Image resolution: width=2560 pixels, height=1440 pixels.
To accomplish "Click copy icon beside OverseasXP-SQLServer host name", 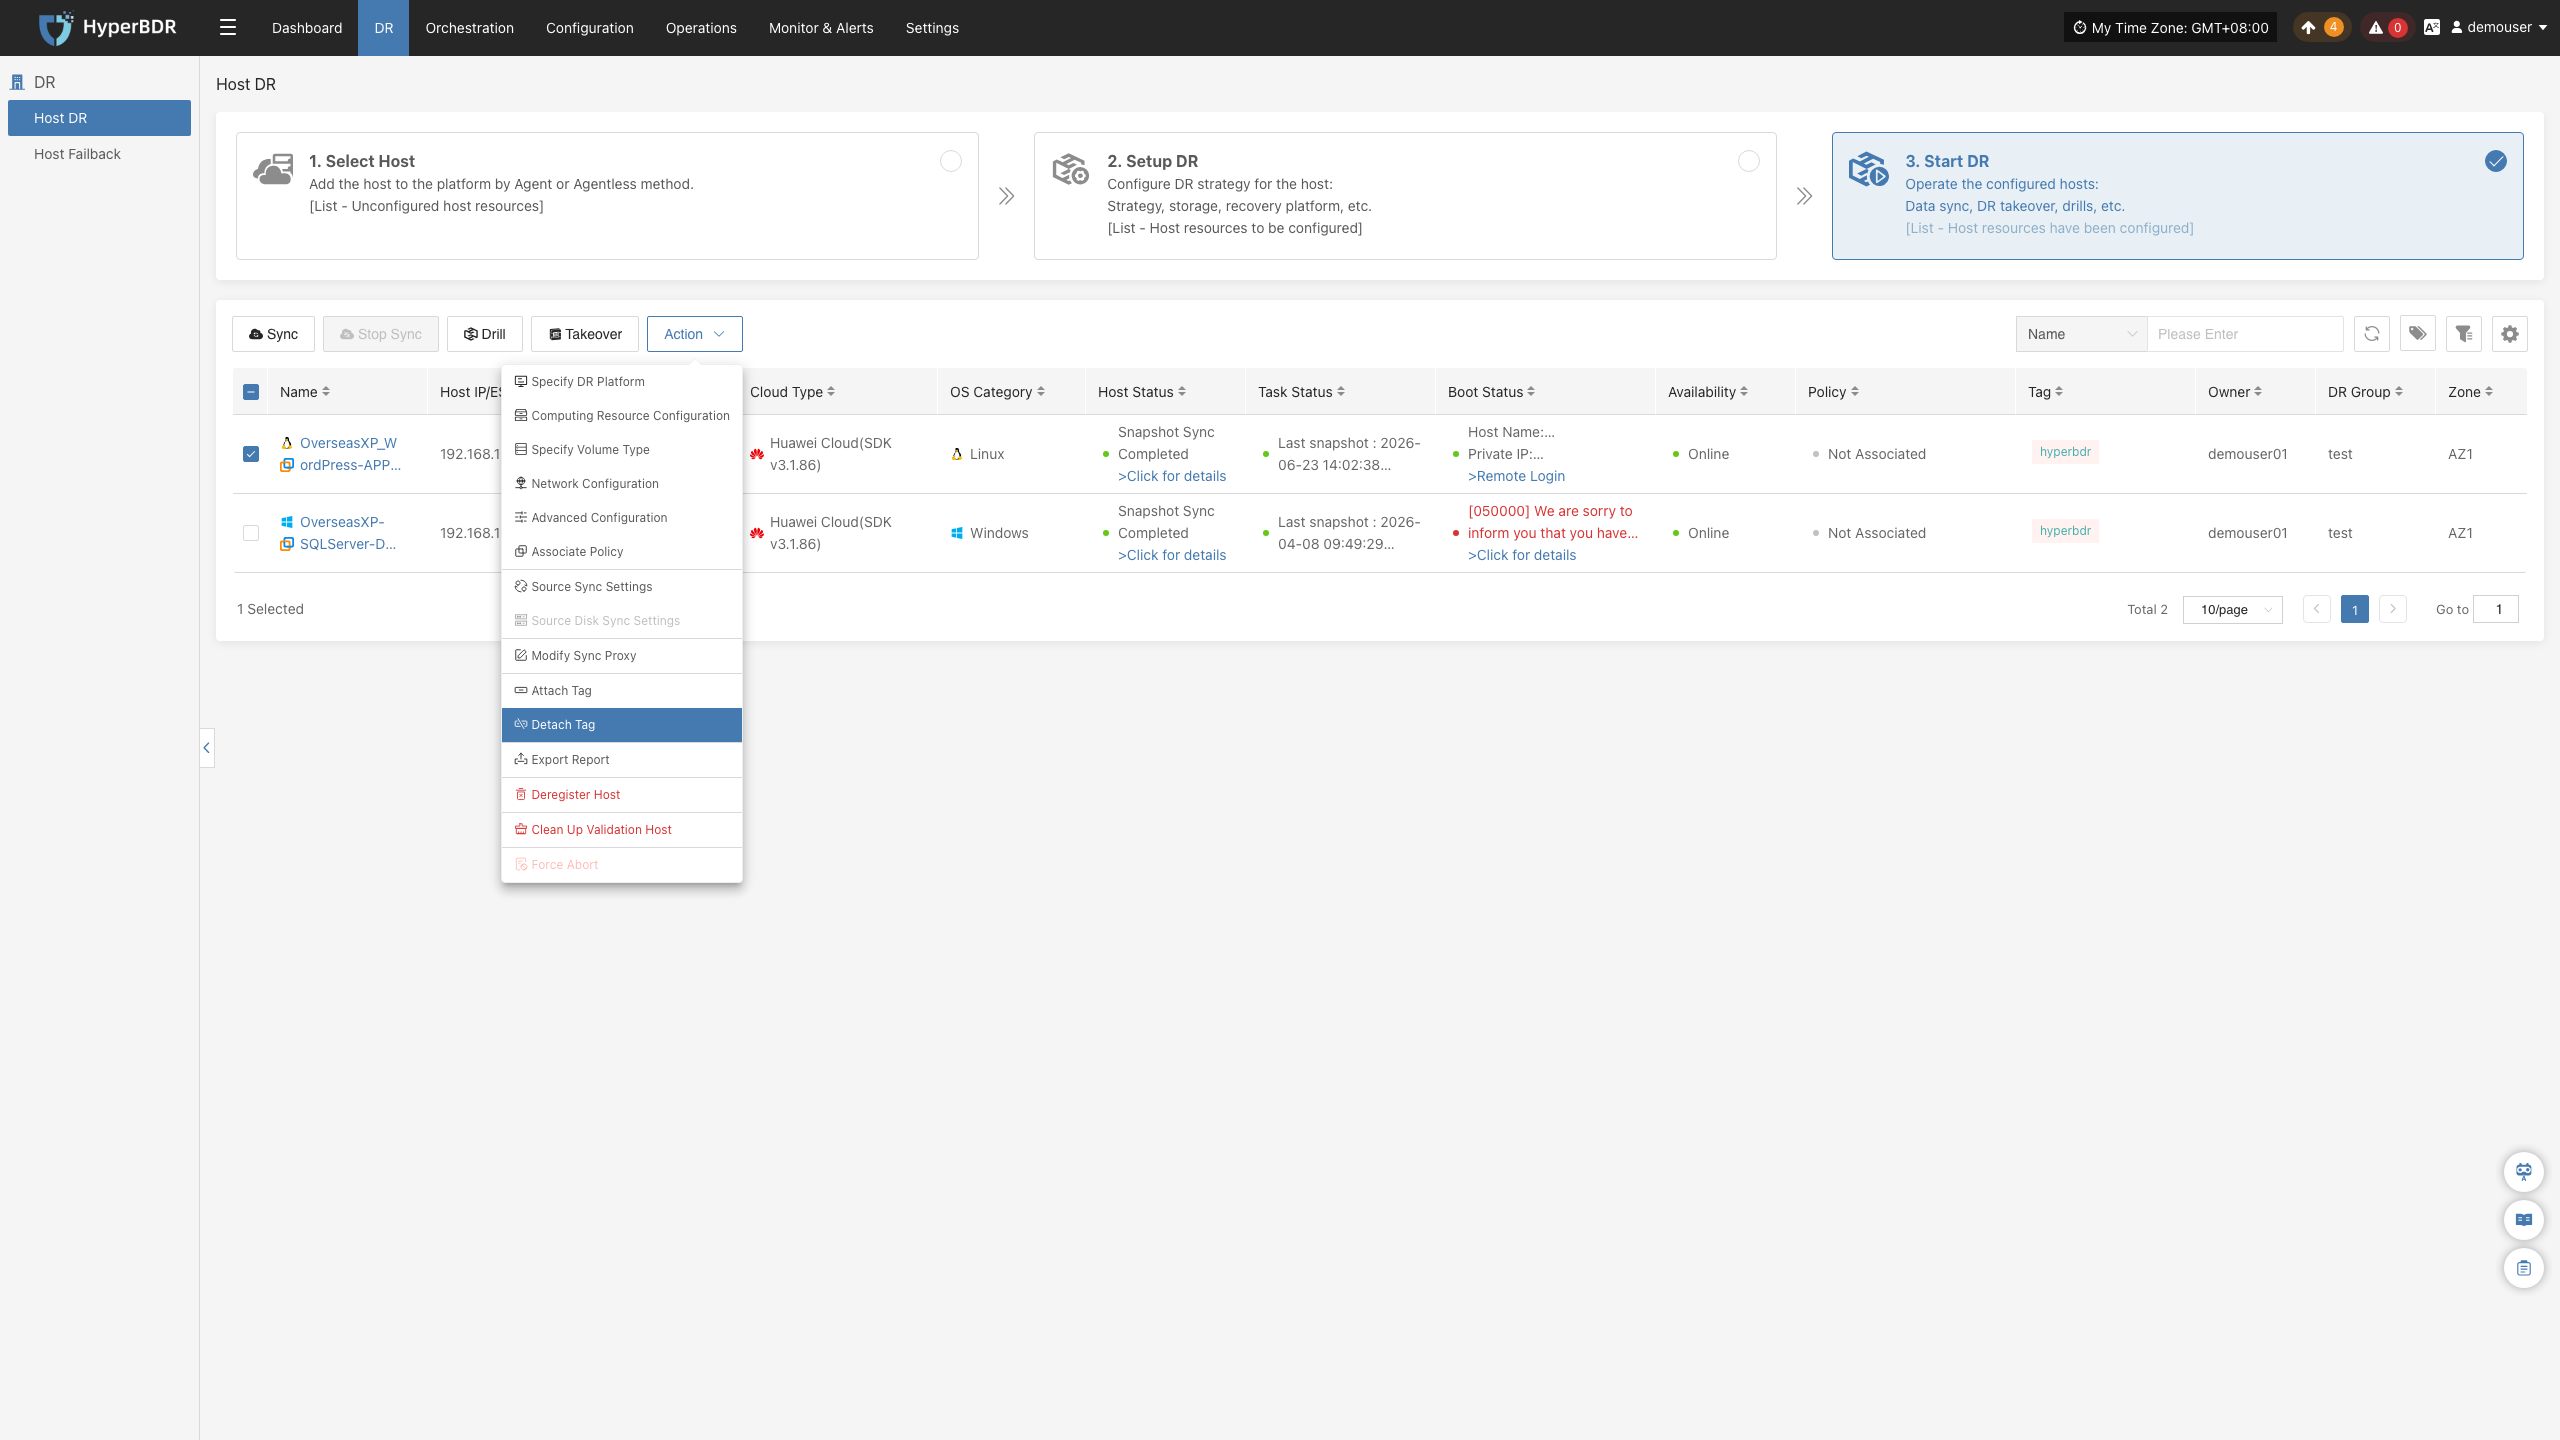I will click(x=287, y=544).
